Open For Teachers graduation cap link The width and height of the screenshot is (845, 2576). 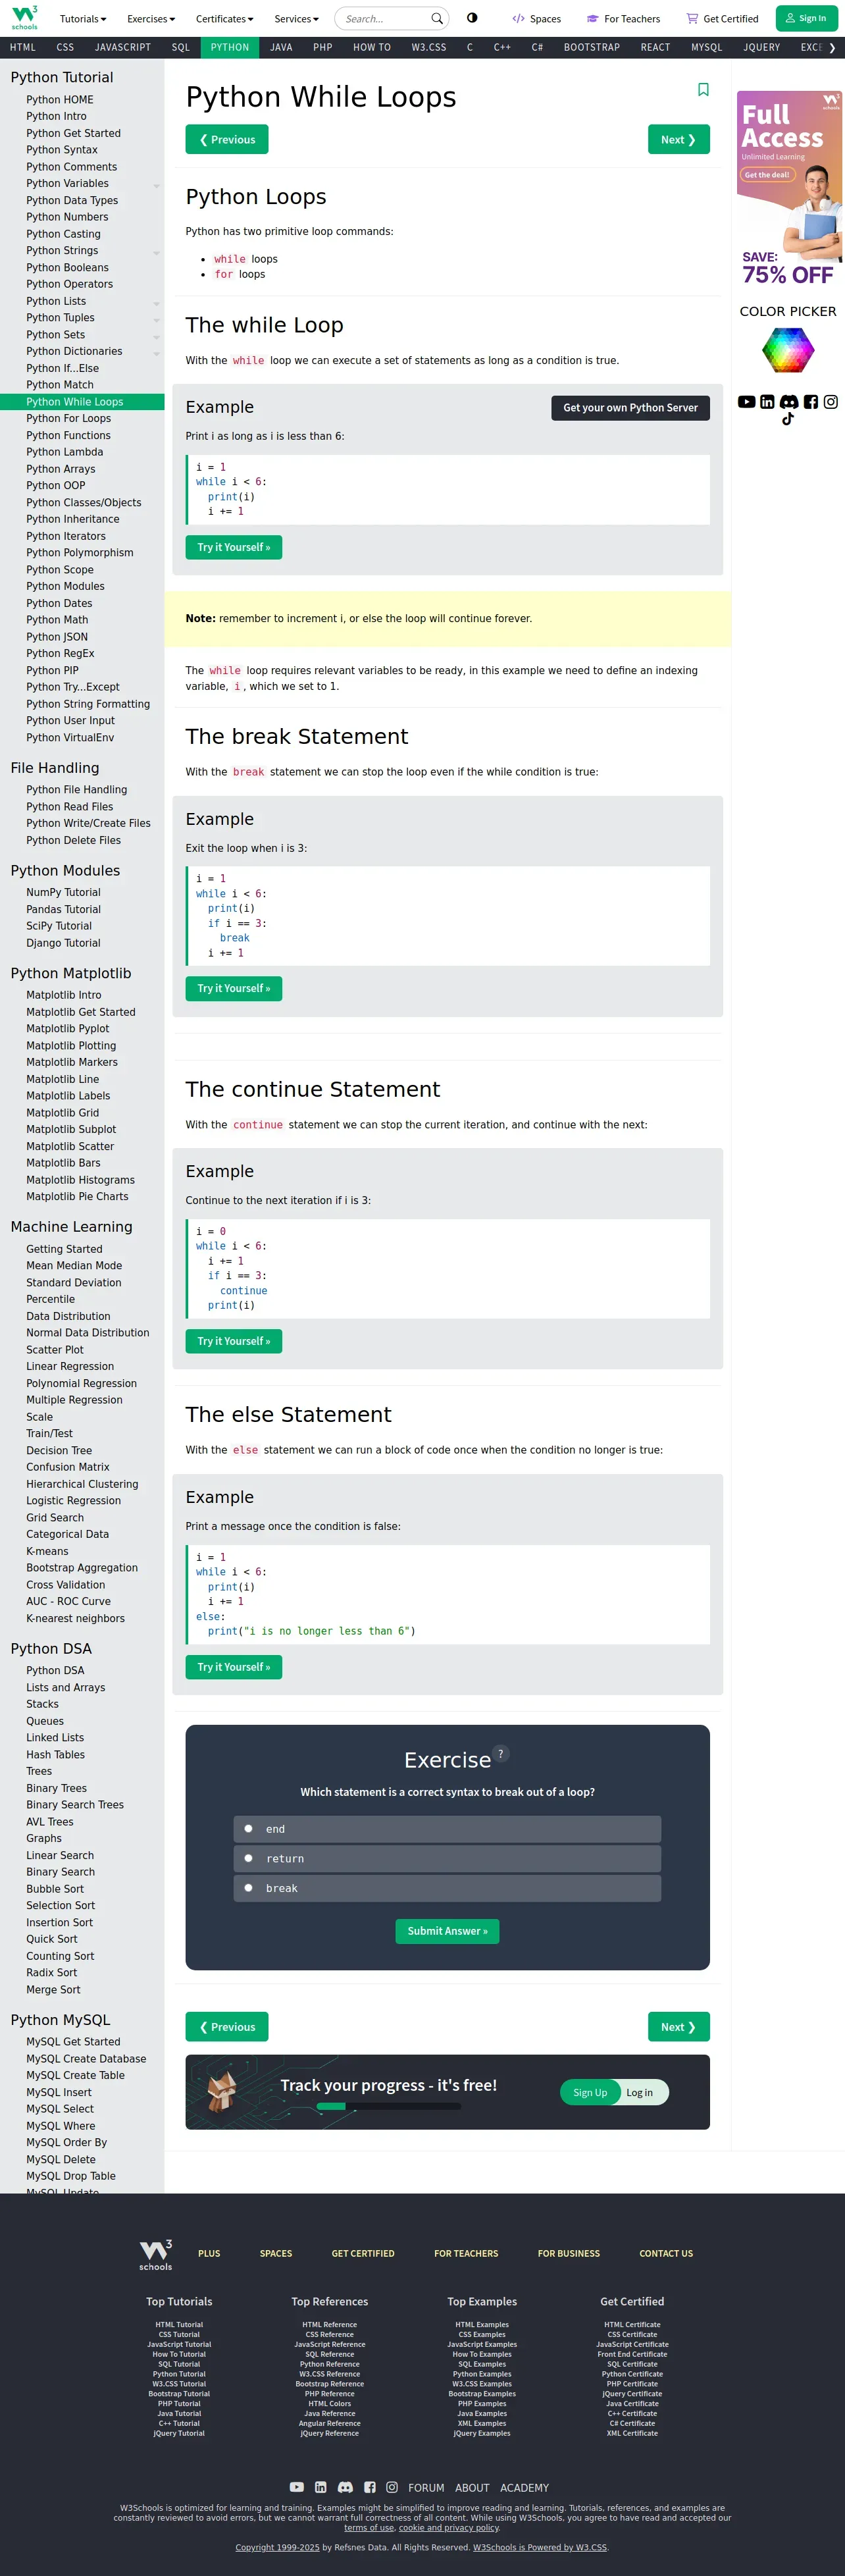(x=623, y=19)
